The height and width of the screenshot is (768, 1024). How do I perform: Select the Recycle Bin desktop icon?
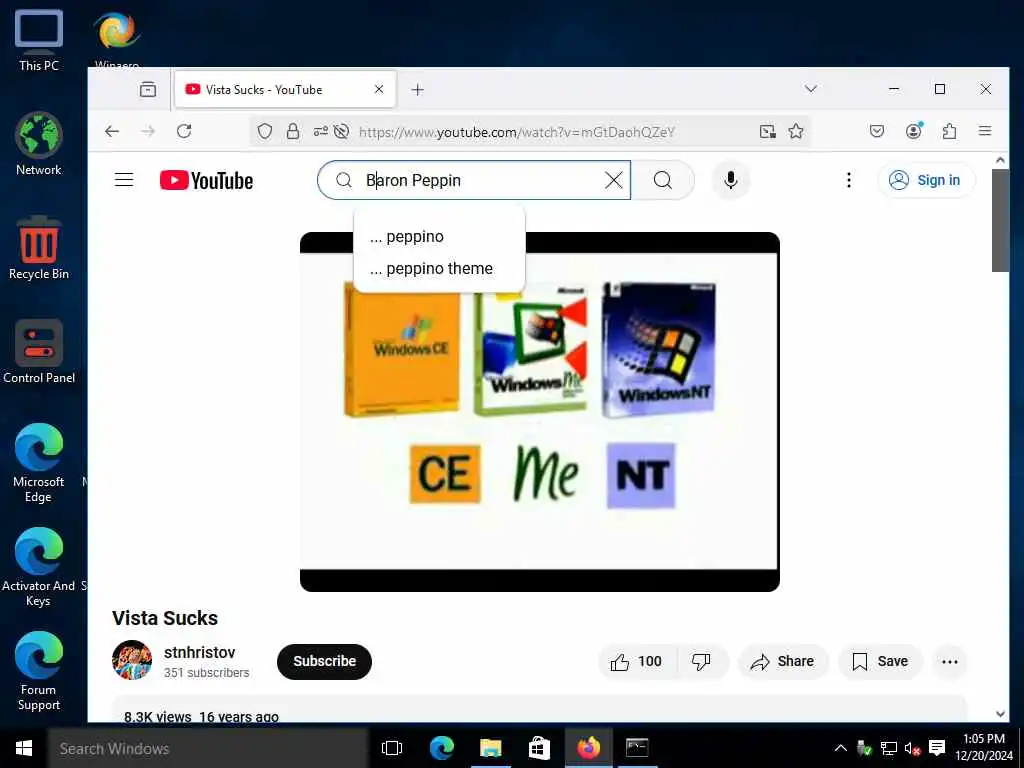tap(39, 248)
